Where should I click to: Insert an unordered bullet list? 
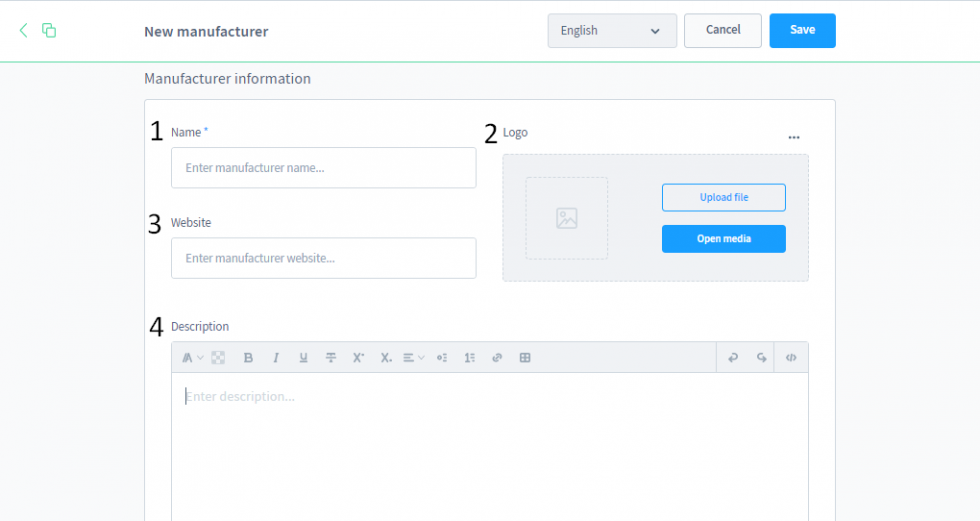(x=442, y=358)
